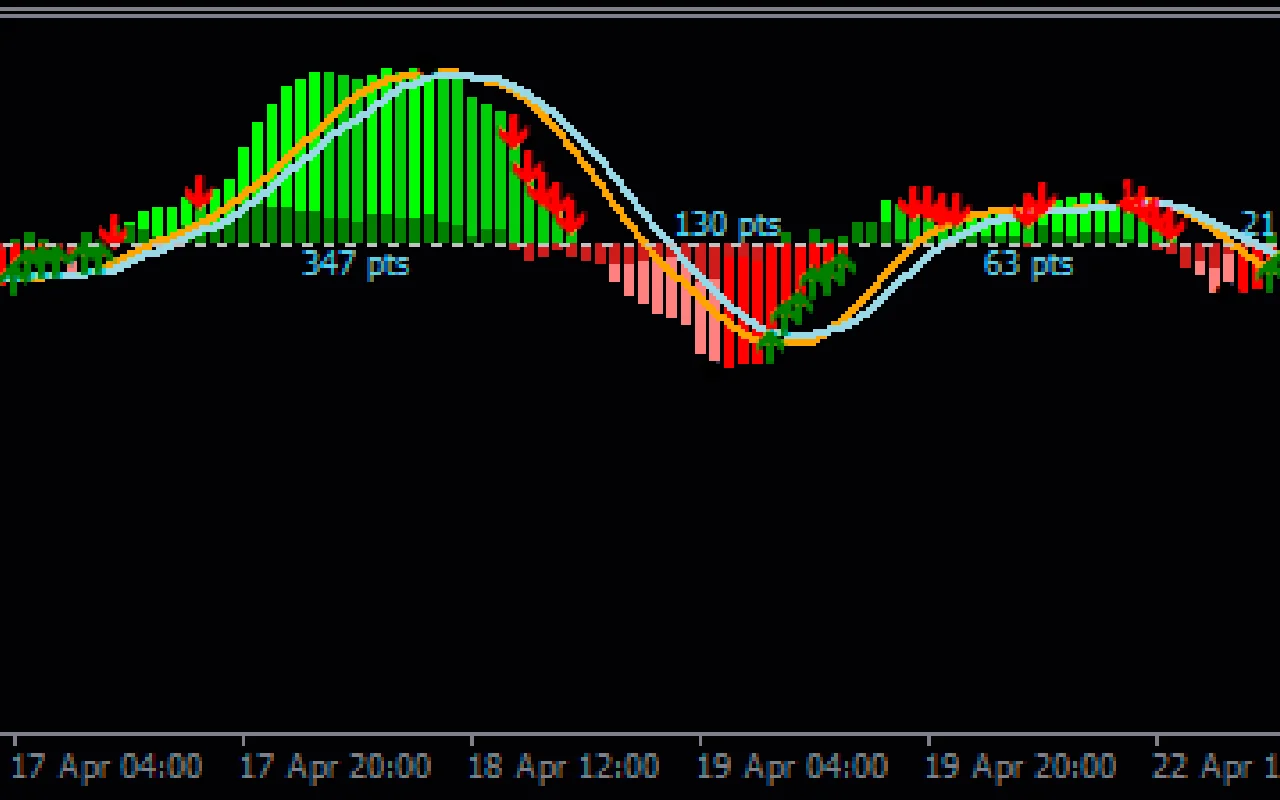Select the 19 Apr 04:00 time label
Viewport: 1280px width, 800px height.
click(792, 767)
